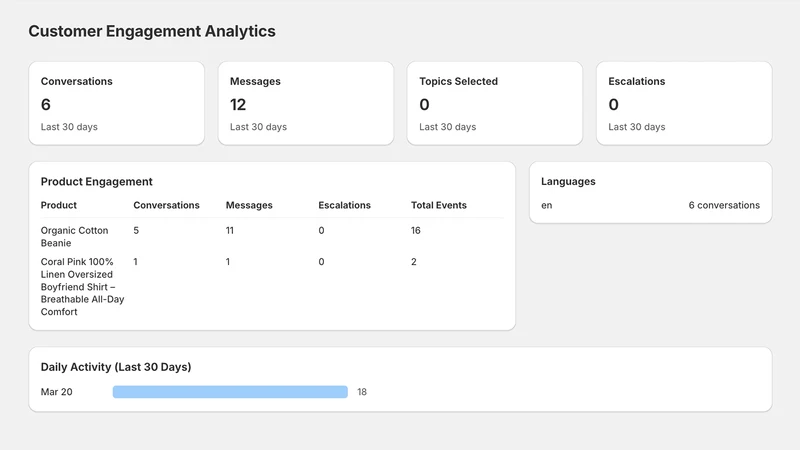Click the 'en' language entry
800x450 pixels.
coord(546,205)
